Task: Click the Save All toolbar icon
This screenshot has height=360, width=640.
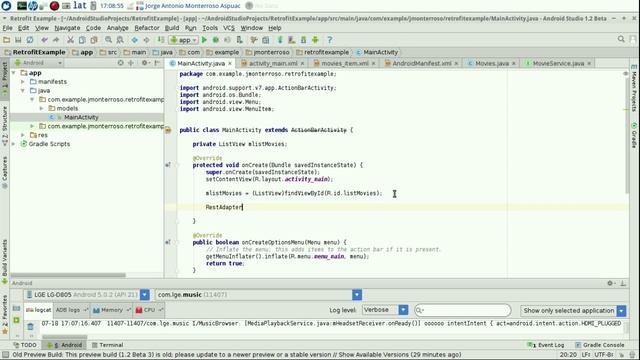Action: (x=18, y=40)
